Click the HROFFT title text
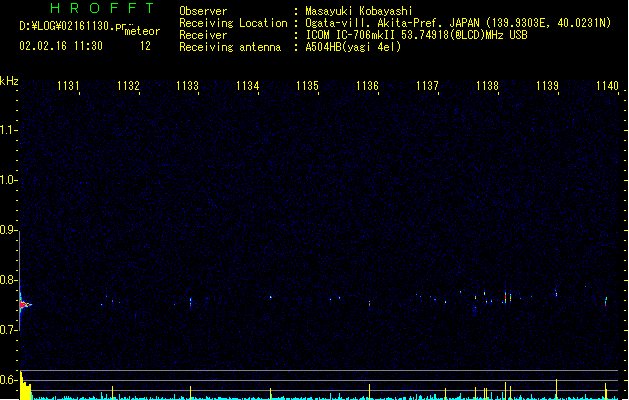629x400 pixels. pyautogui.click(x=102, y=8)
